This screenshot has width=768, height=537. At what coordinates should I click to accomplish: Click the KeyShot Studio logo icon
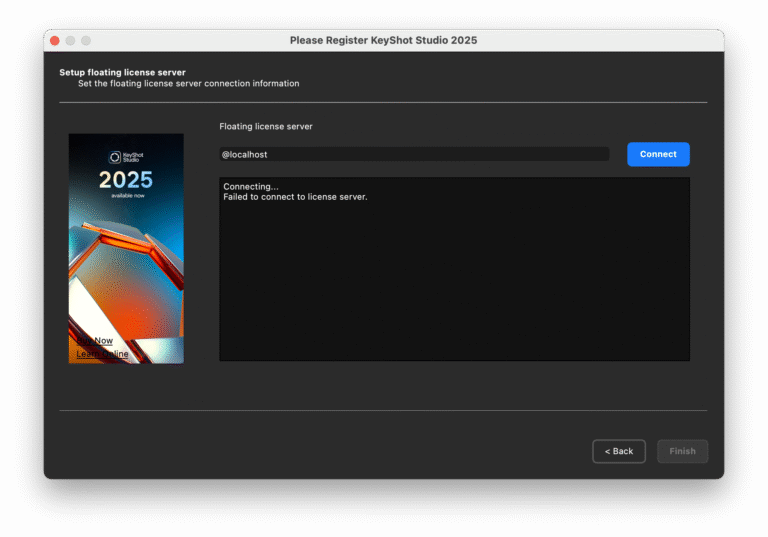[115, 157]
